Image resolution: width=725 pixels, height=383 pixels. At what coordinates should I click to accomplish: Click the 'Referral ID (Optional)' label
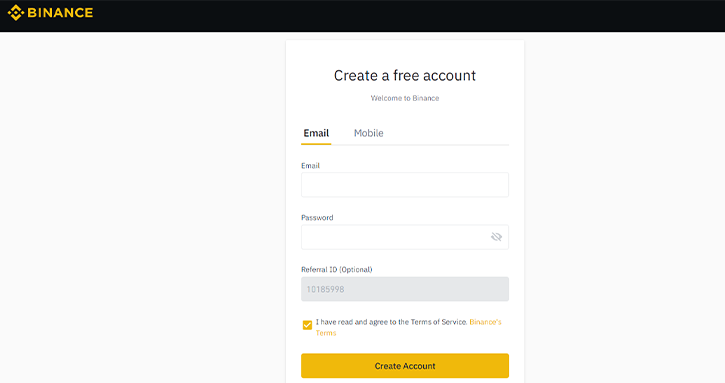pyautogui.click(x=337, y=269)
